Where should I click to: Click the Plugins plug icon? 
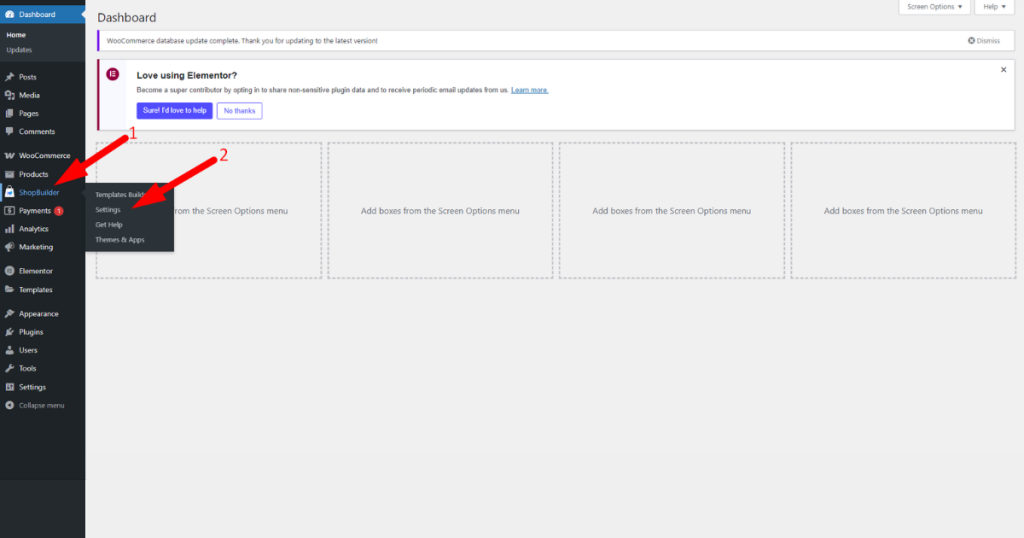10,332
